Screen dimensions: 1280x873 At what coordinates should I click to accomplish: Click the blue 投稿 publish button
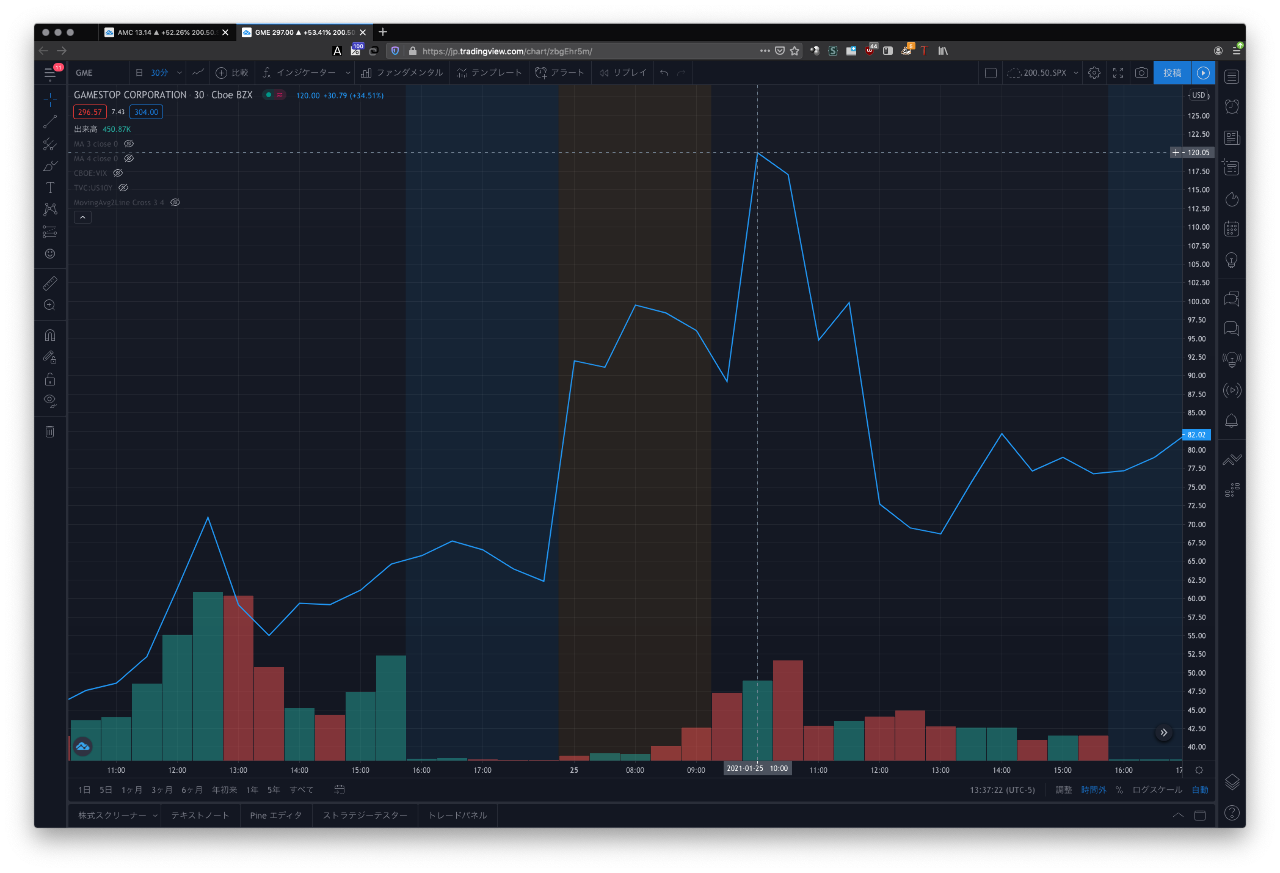[x=1172, y=73]
